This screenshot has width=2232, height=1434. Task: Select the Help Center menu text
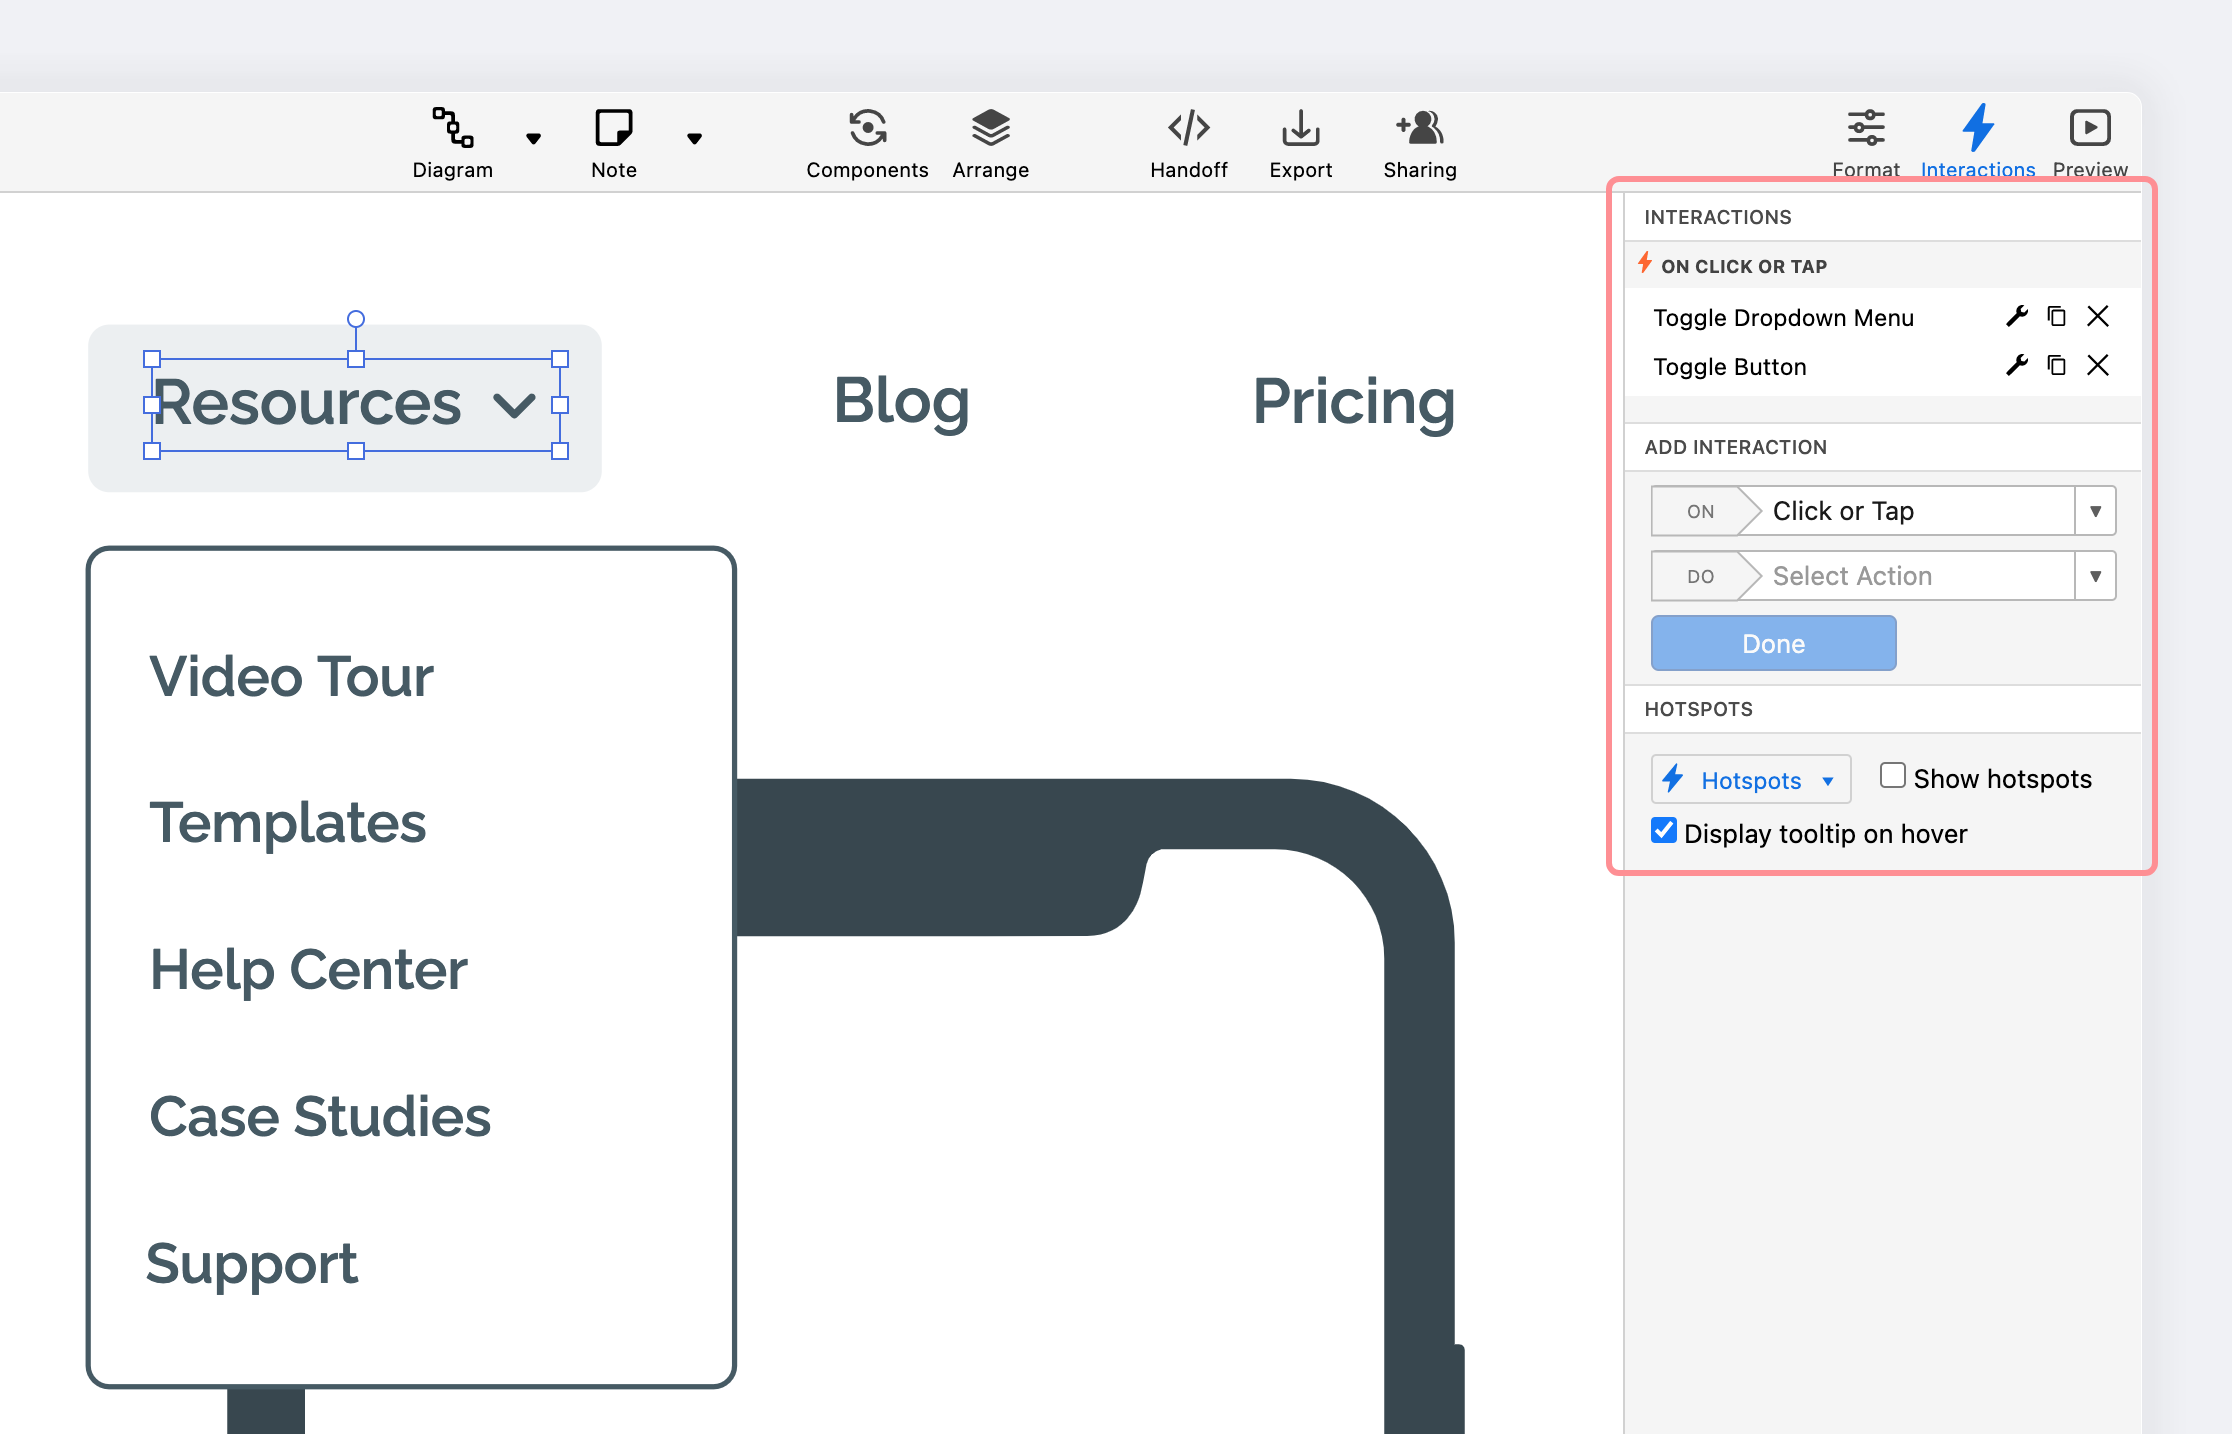pyautogui.click(x=308, y=970)
